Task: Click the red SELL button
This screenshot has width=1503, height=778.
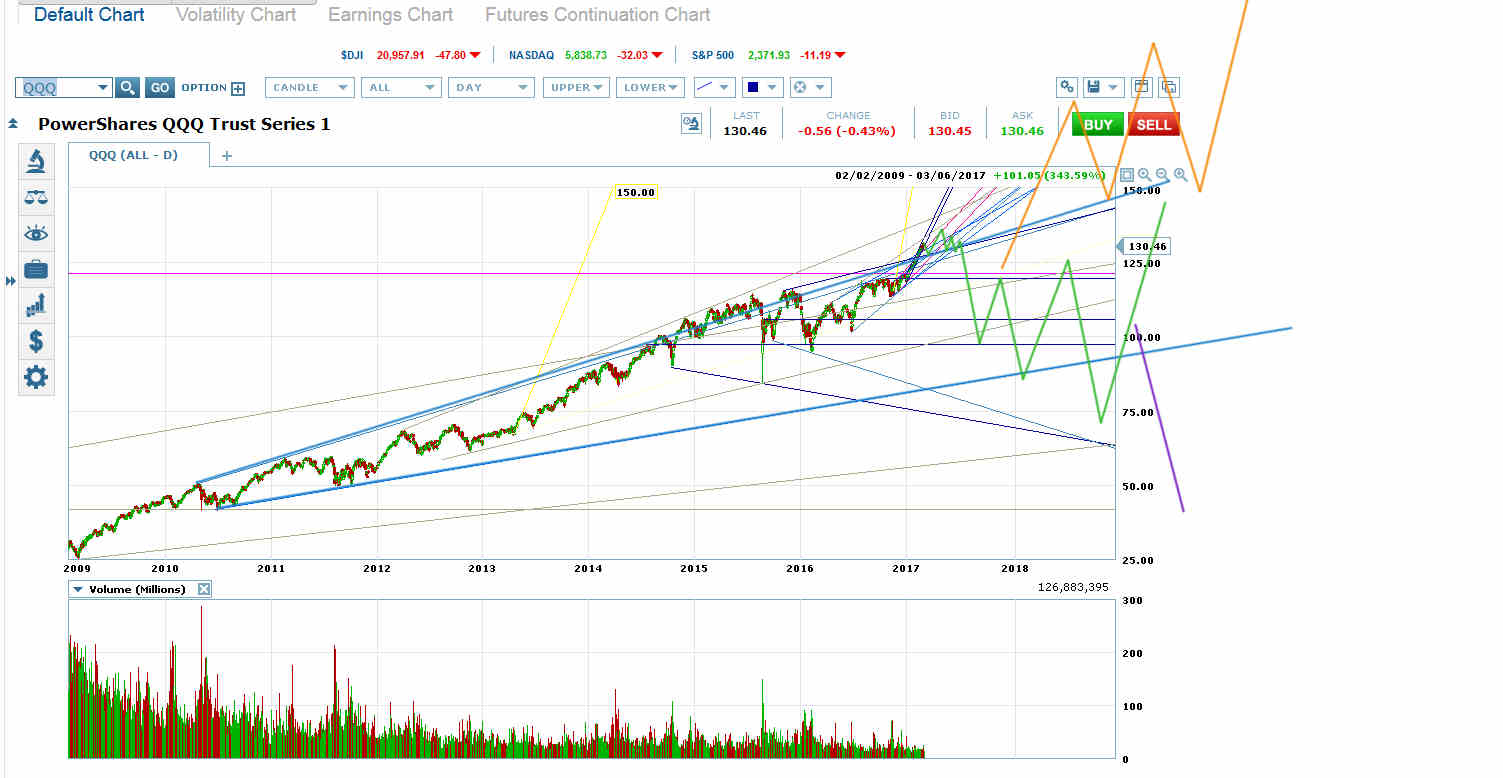Action: click(x=1153, y=124)
